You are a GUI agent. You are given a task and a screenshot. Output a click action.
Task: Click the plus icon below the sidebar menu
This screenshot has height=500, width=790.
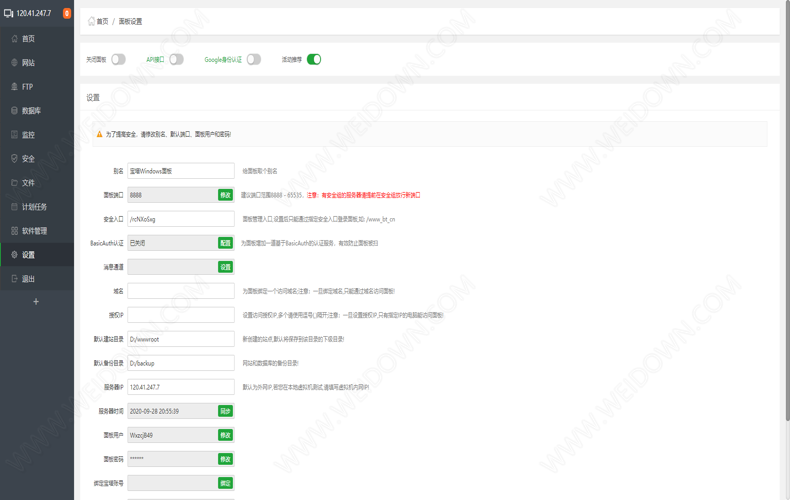36,301
